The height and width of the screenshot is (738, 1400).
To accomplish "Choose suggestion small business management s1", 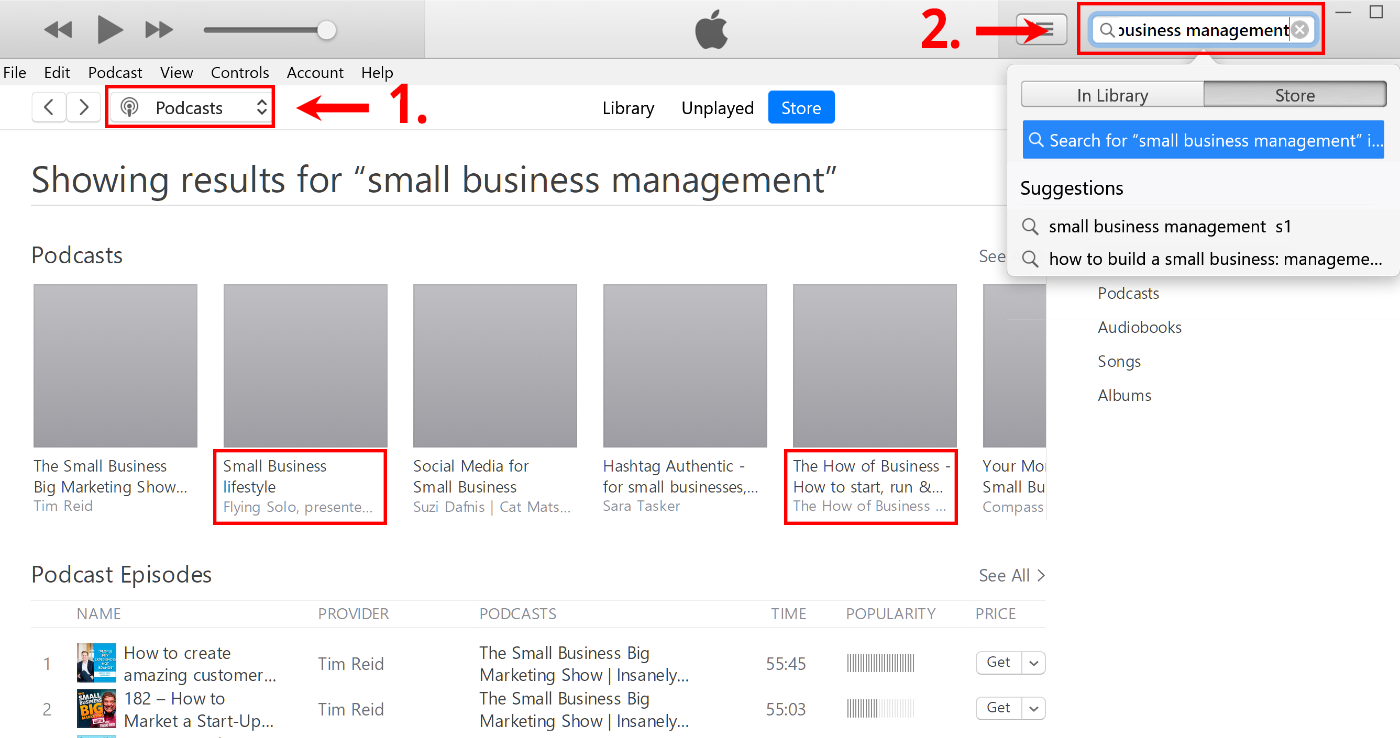I will (1170, 226).
